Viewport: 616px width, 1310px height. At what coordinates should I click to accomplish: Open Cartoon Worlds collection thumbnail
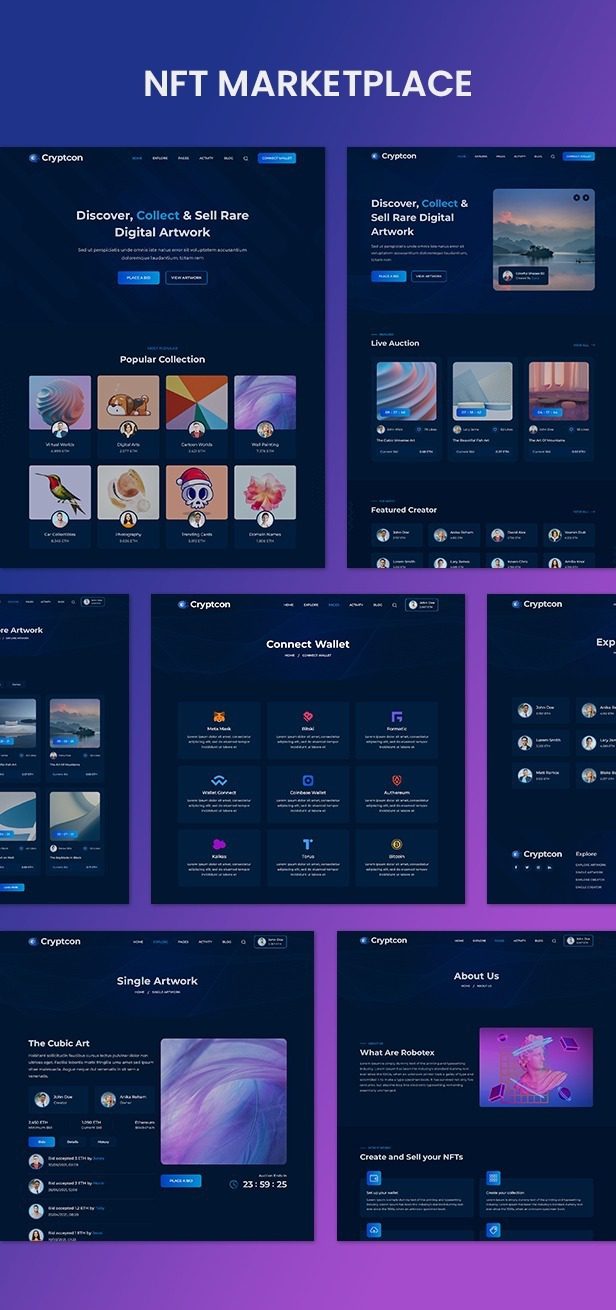(x=197, y=402)
